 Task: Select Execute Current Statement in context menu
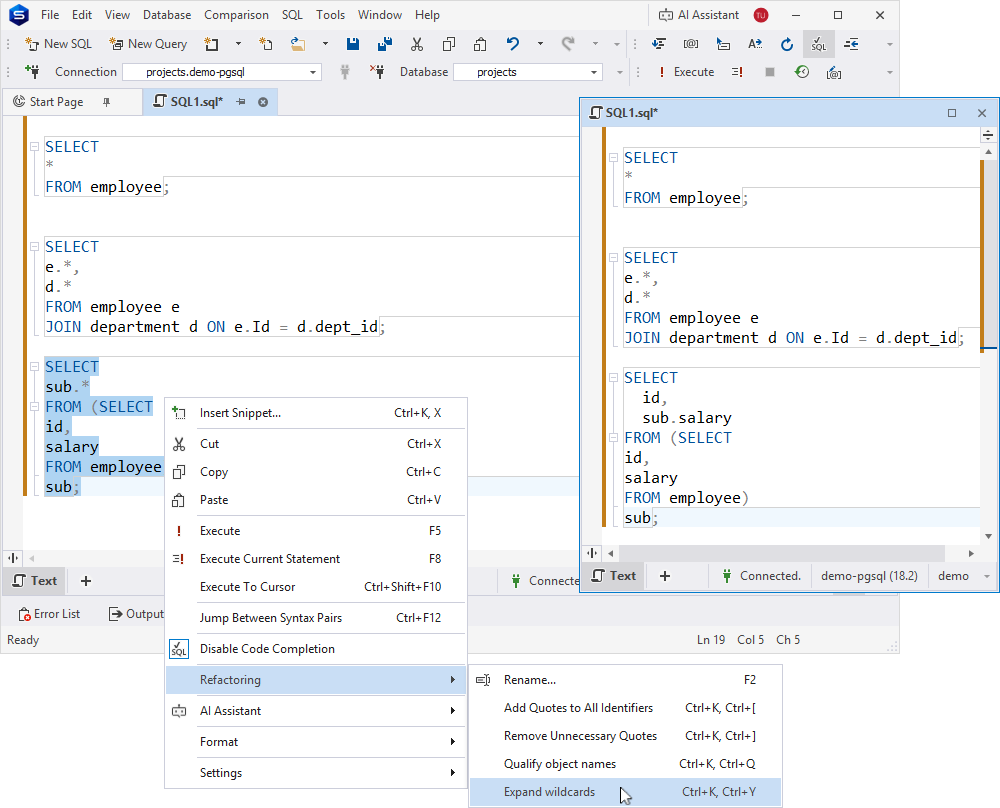(x=316, y=559)
